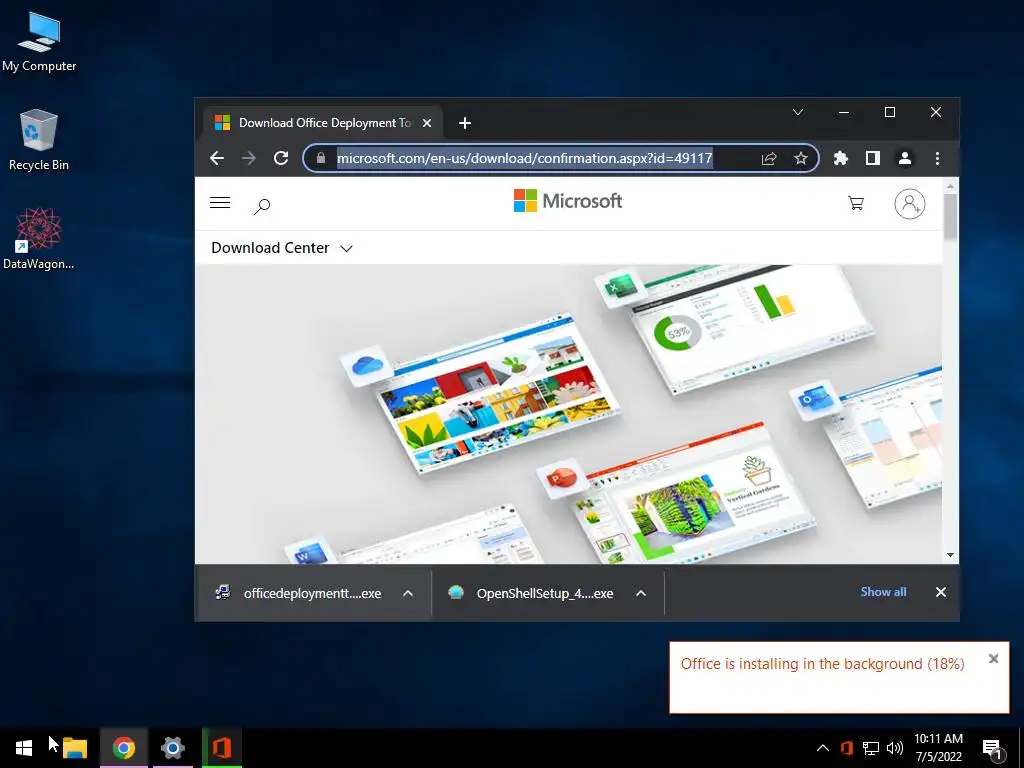Show hidden system tray icons

coord(823,748)
